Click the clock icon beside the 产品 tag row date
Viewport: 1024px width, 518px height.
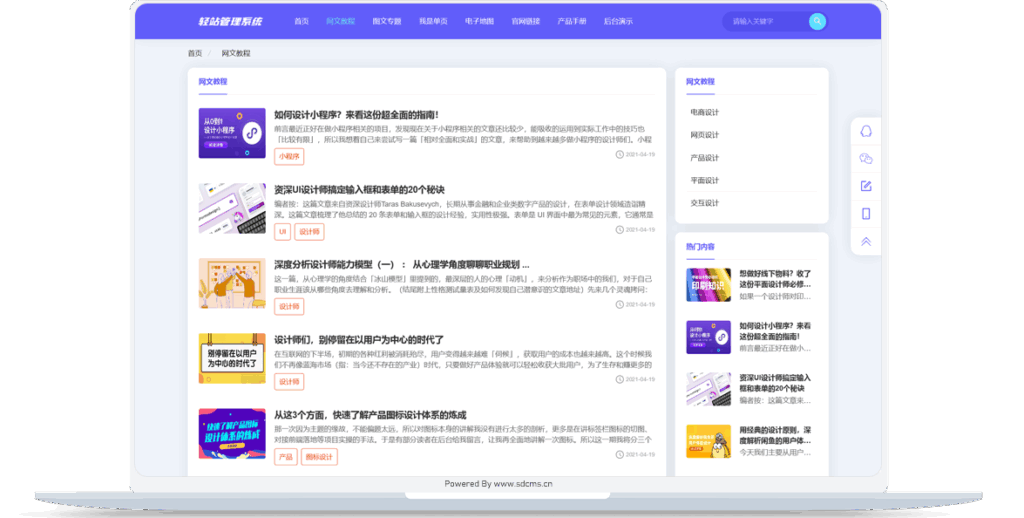point(619,455)
